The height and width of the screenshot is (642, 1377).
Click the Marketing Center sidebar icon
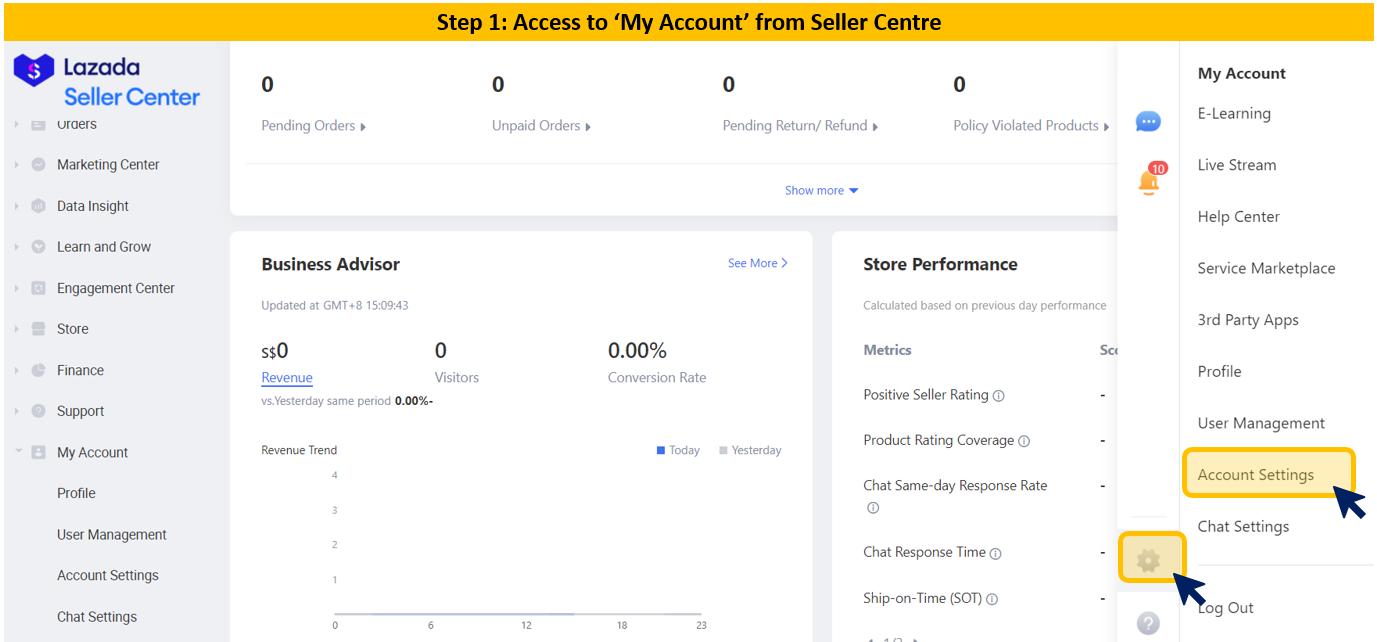[x=38, y=165]
